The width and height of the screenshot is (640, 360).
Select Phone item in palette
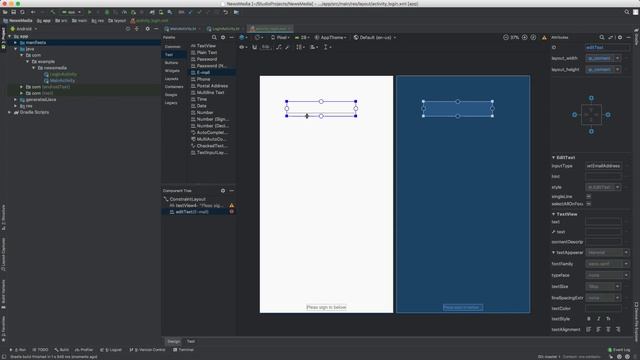click(x=204, y=79)
